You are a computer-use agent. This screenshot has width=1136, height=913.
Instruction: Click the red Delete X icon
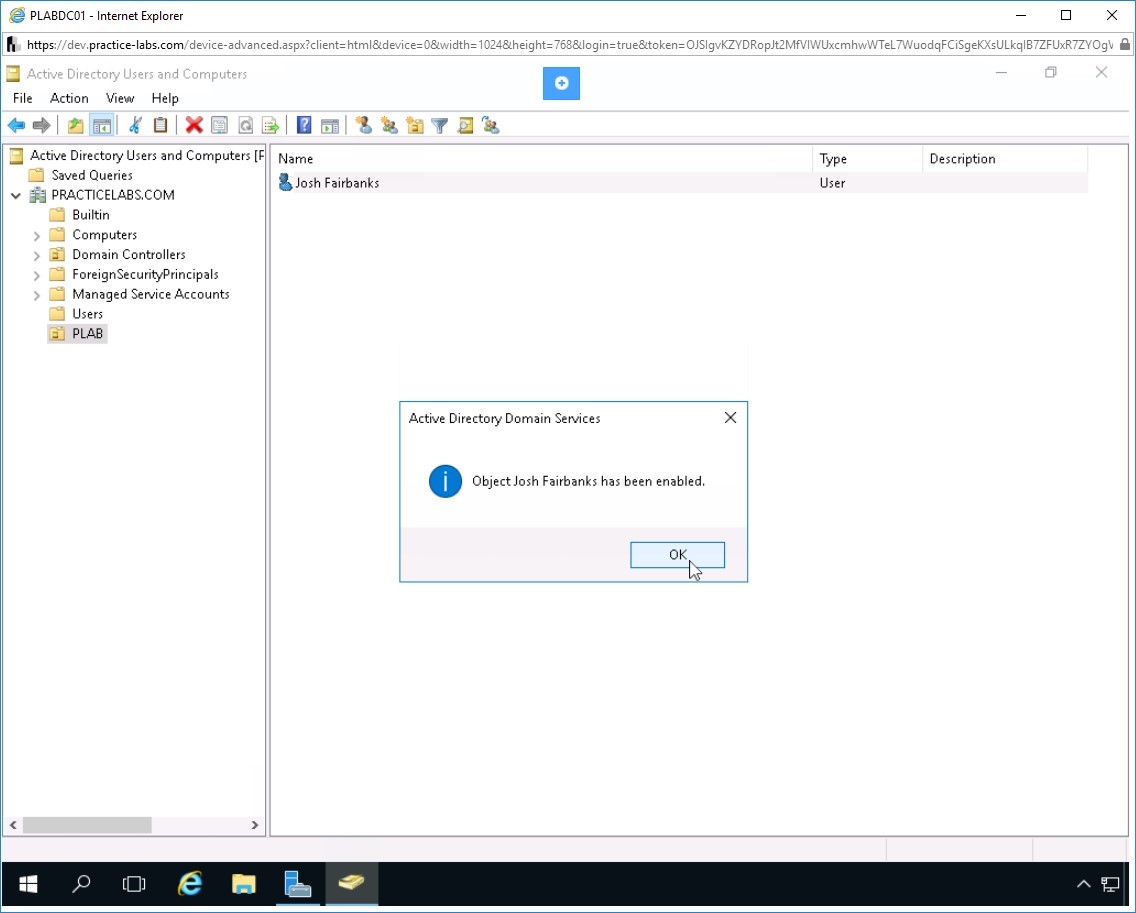point(193,125)
